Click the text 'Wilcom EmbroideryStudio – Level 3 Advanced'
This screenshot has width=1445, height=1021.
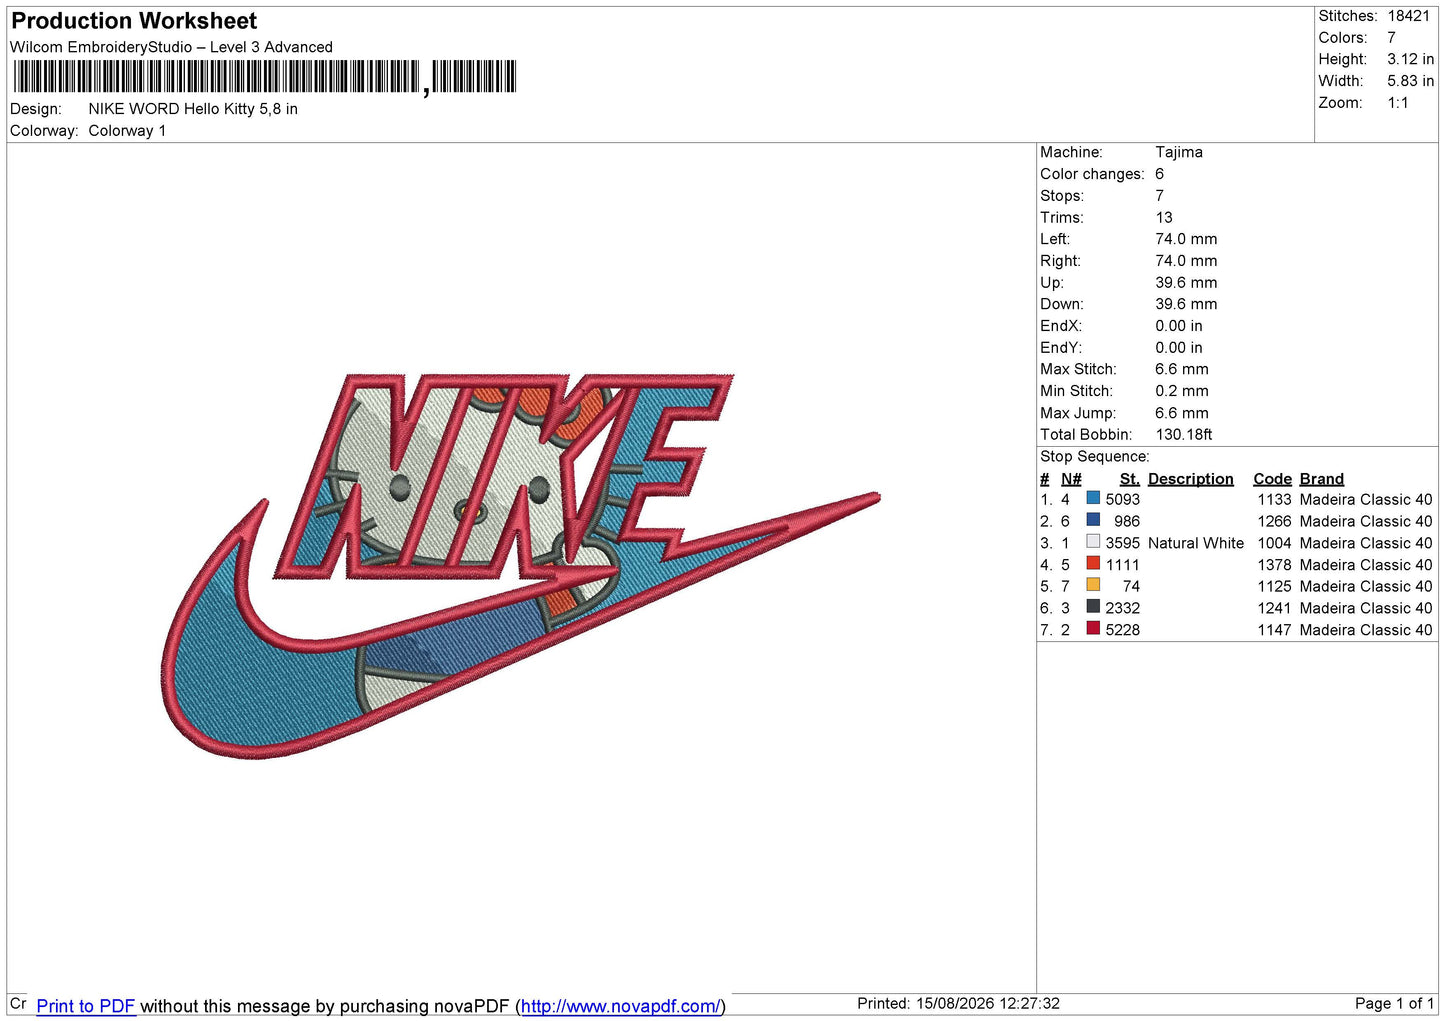171,47
